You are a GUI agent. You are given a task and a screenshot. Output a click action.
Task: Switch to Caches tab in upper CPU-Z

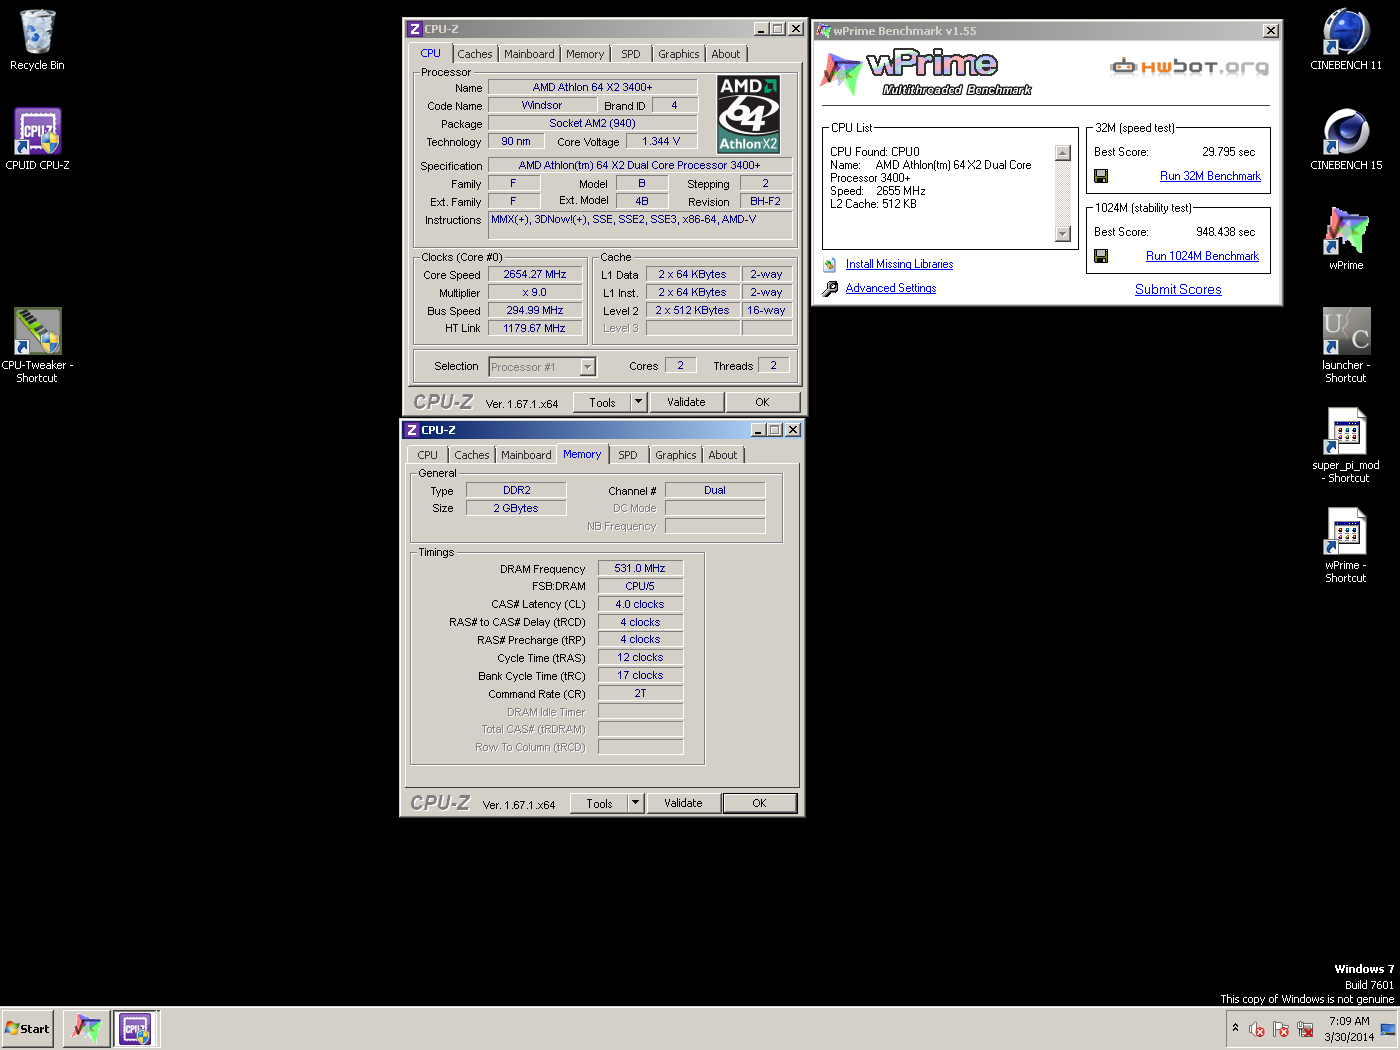coord(475,54)
